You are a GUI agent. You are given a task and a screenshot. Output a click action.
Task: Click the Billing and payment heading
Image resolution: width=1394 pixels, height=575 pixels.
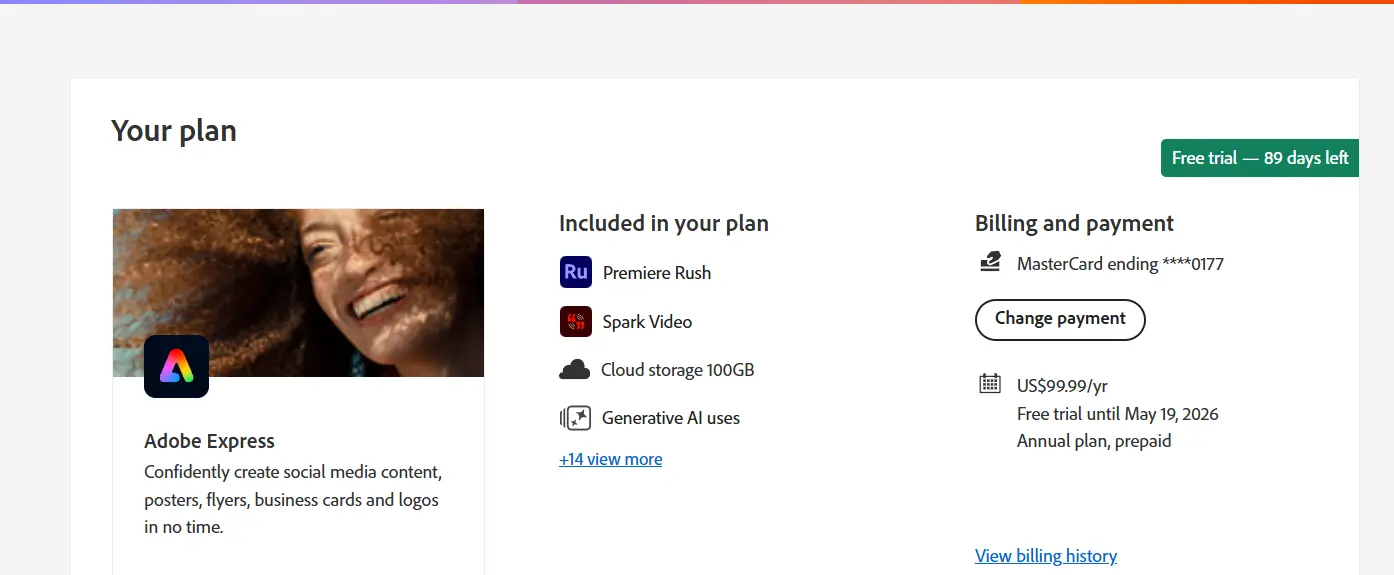coord(1074,223)
